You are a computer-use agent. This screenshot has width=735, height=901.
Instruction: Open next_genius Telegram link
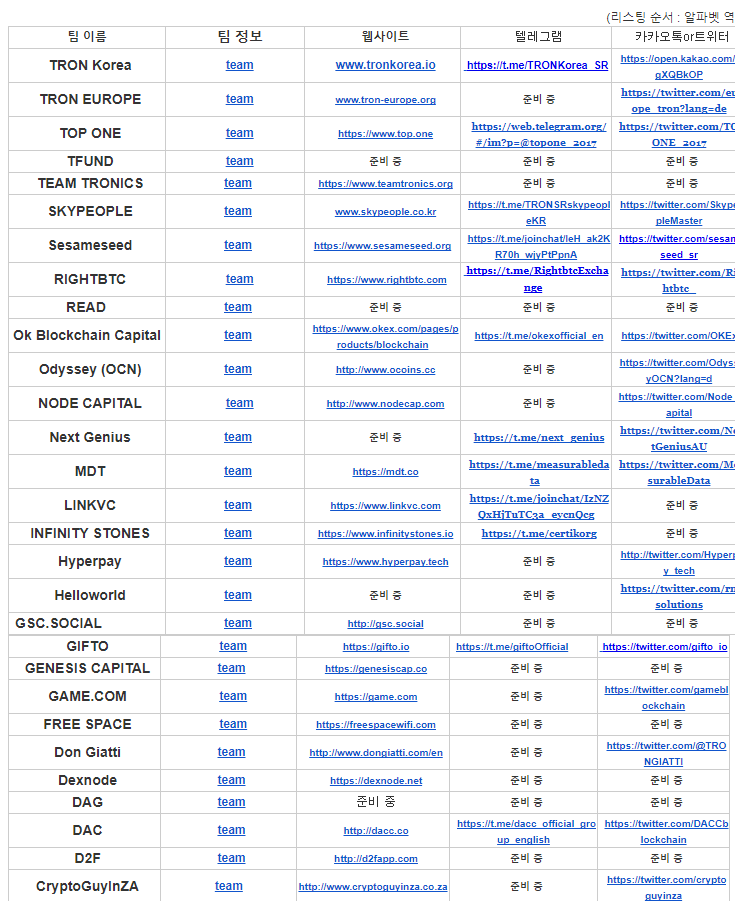tap(539, 437)
